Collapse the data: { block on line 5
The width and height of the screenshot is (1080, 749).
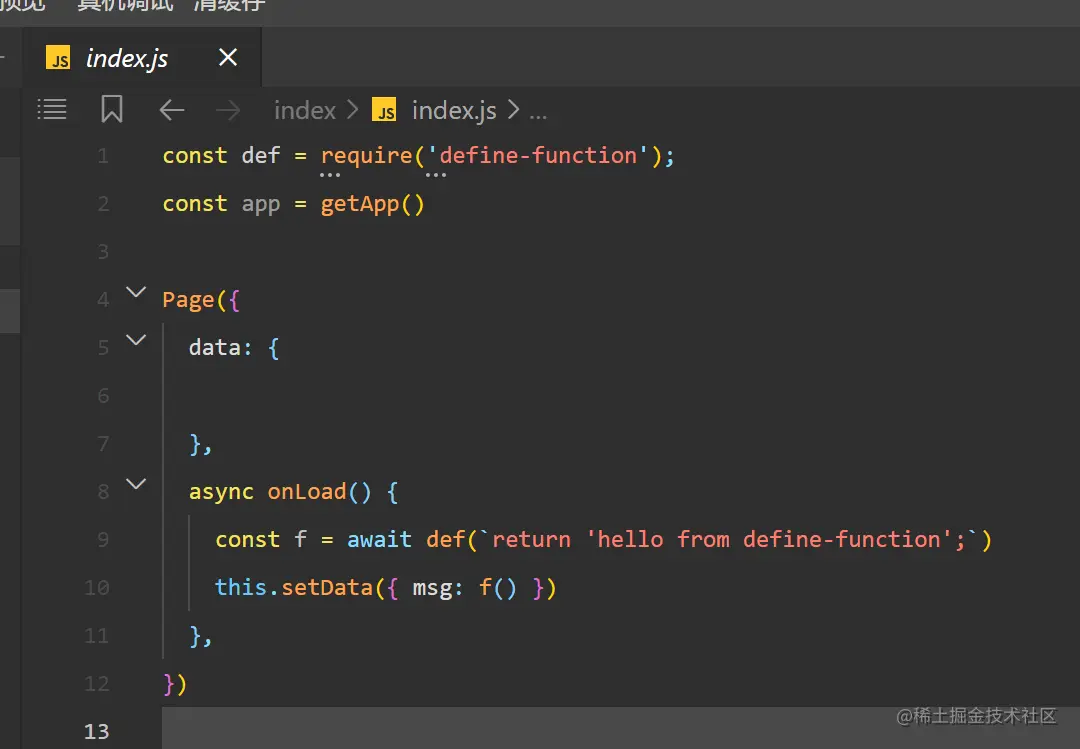coord(136,340)
